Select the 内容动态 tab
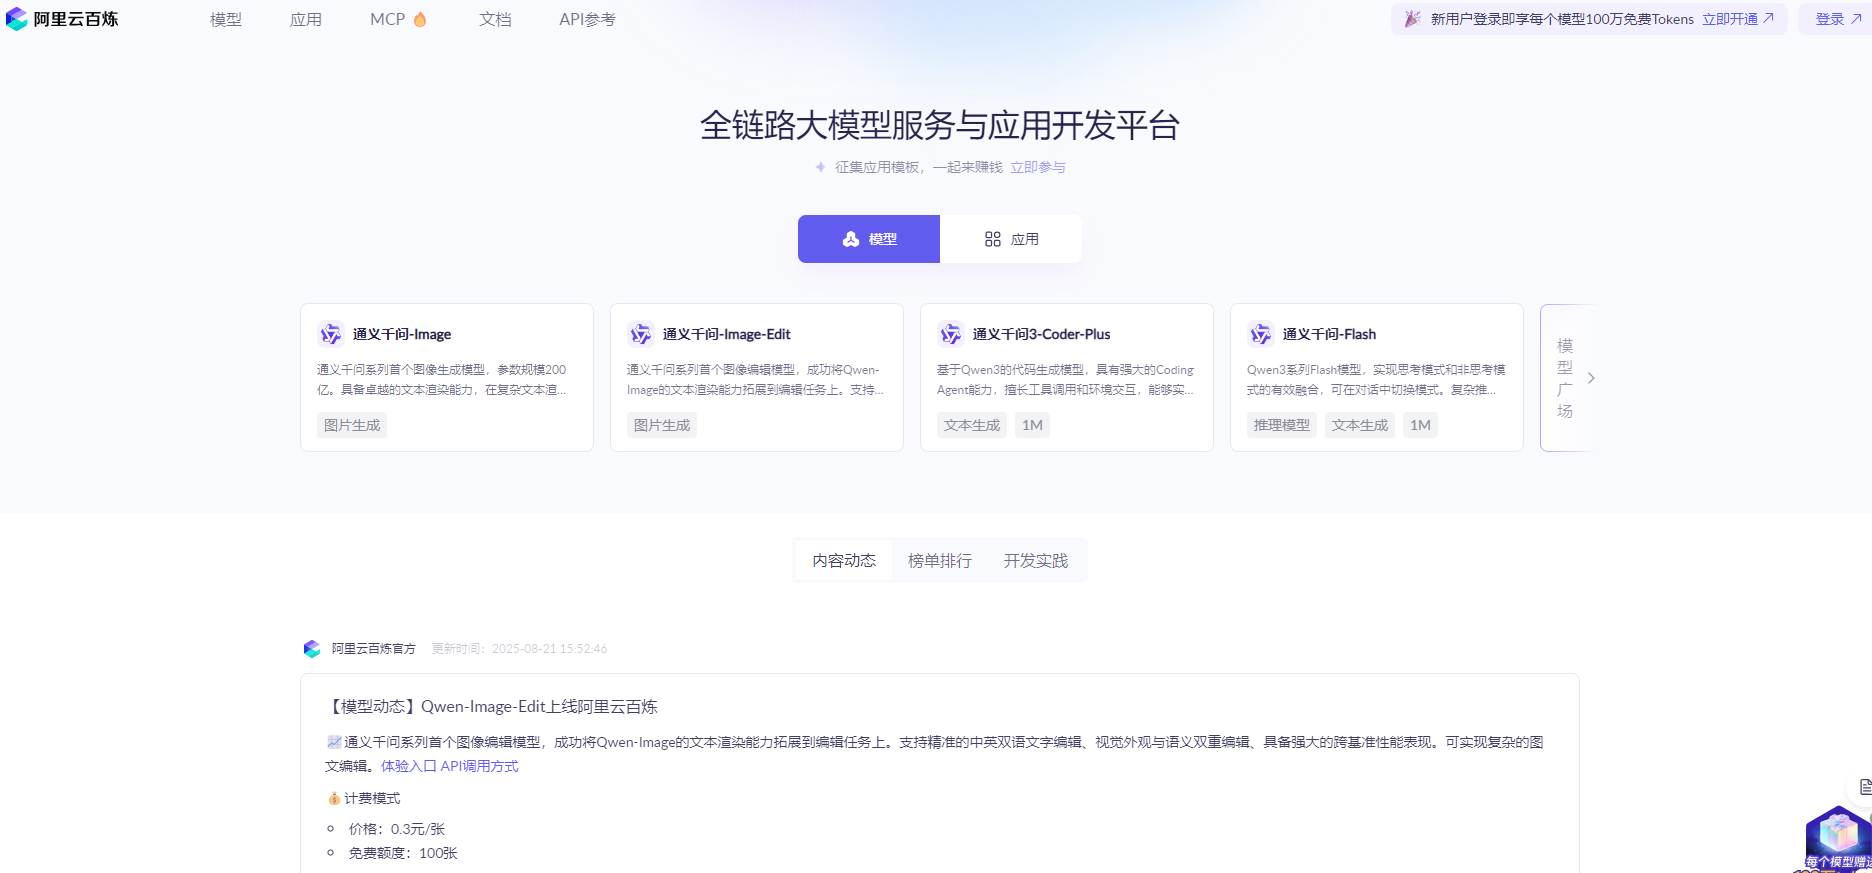Screen dimensions: 1872x873 click(x=844, y=561)
